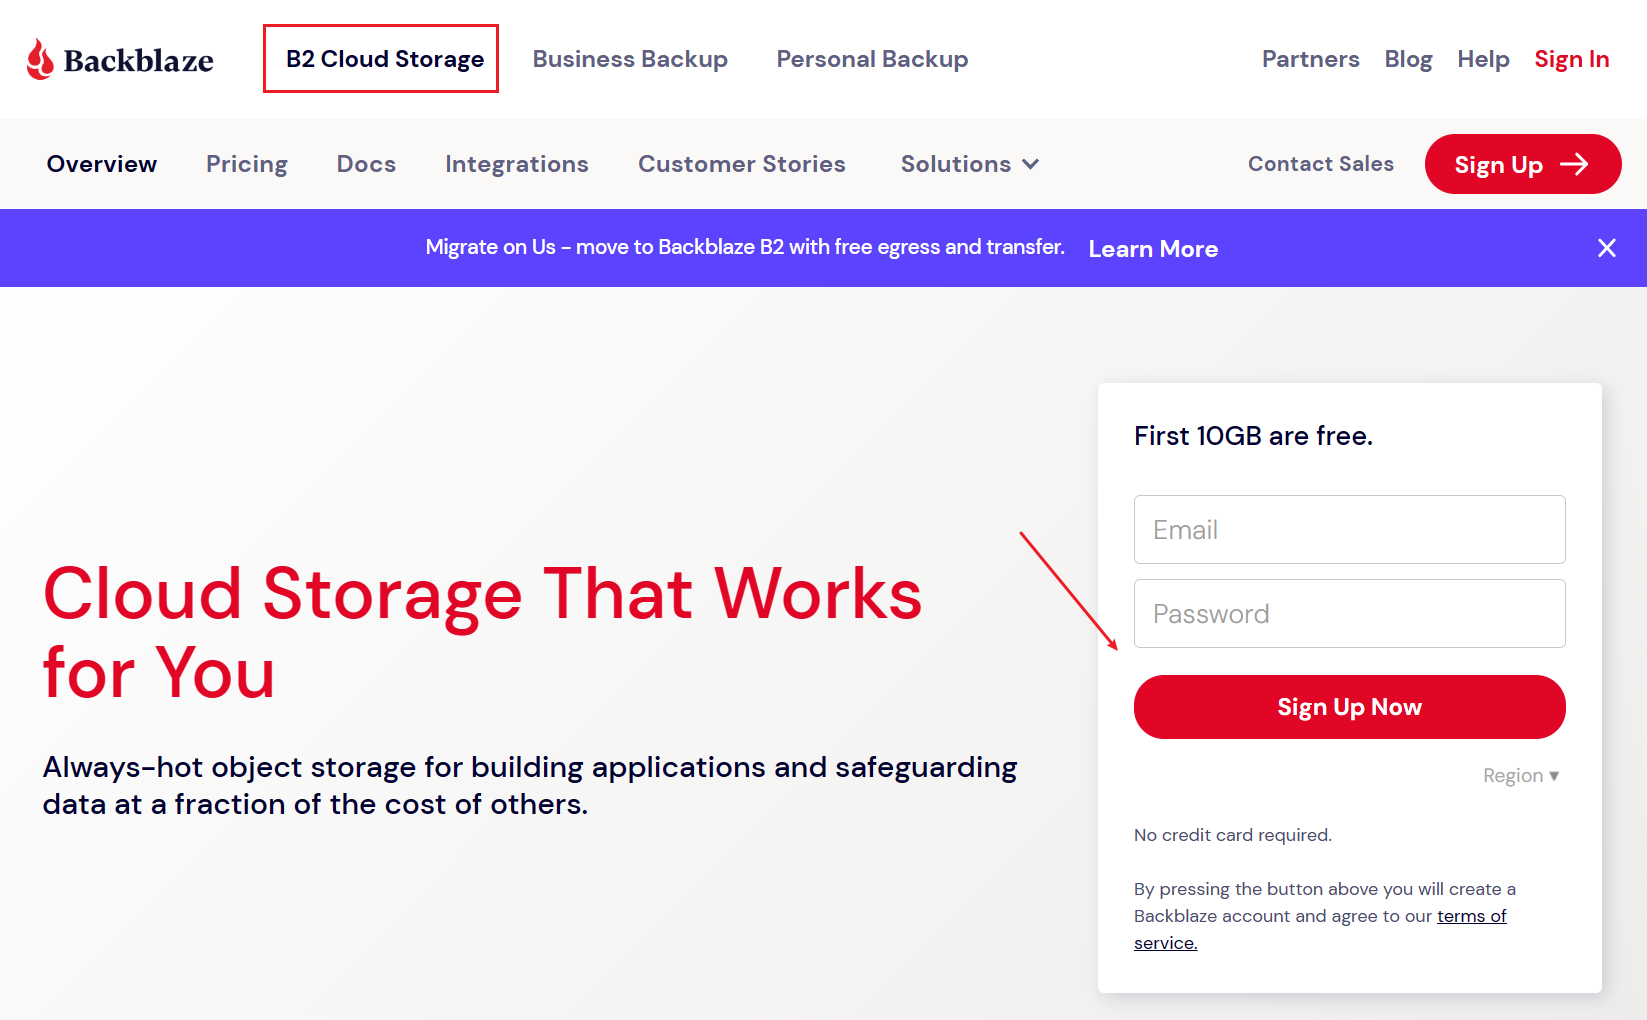Screen dimensions: 1647x1020
Task: Open Customer Stories page
Action: point(741,164)
